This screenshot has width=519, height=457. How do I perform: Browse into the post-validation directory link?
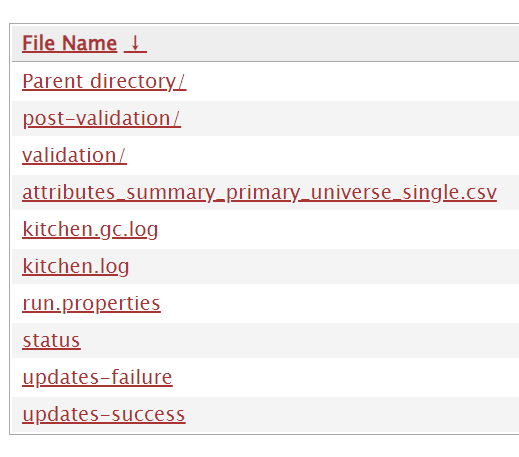(x=101, y=119)
